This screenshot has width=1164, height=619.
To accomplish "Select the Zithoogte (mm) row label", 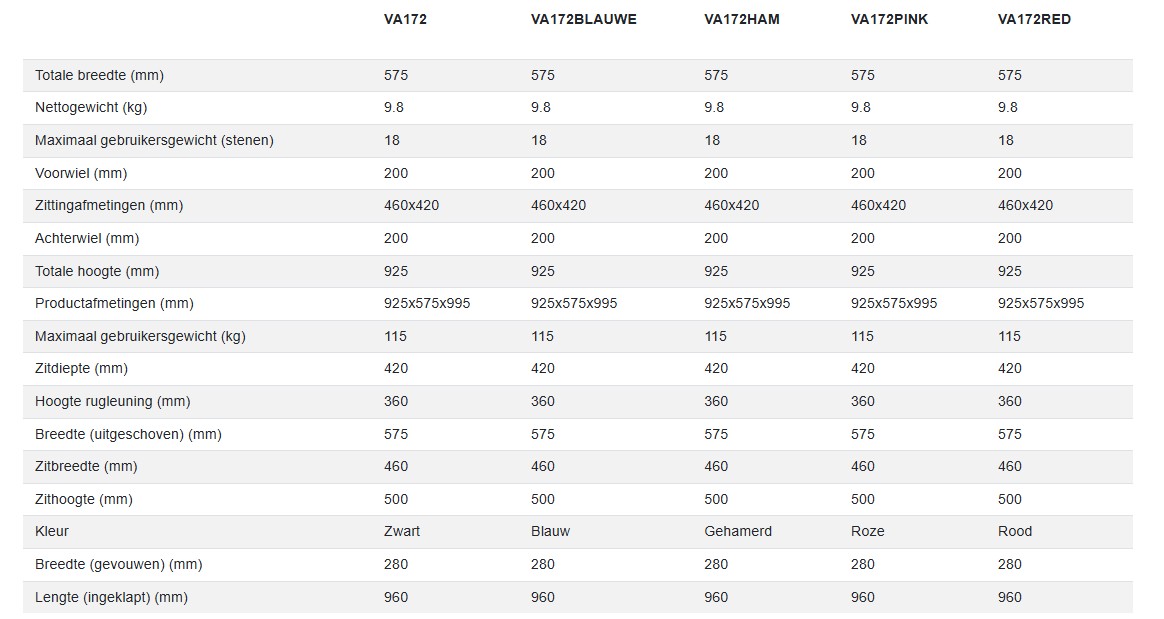I will pyautogui.click(x=84, y=499).
